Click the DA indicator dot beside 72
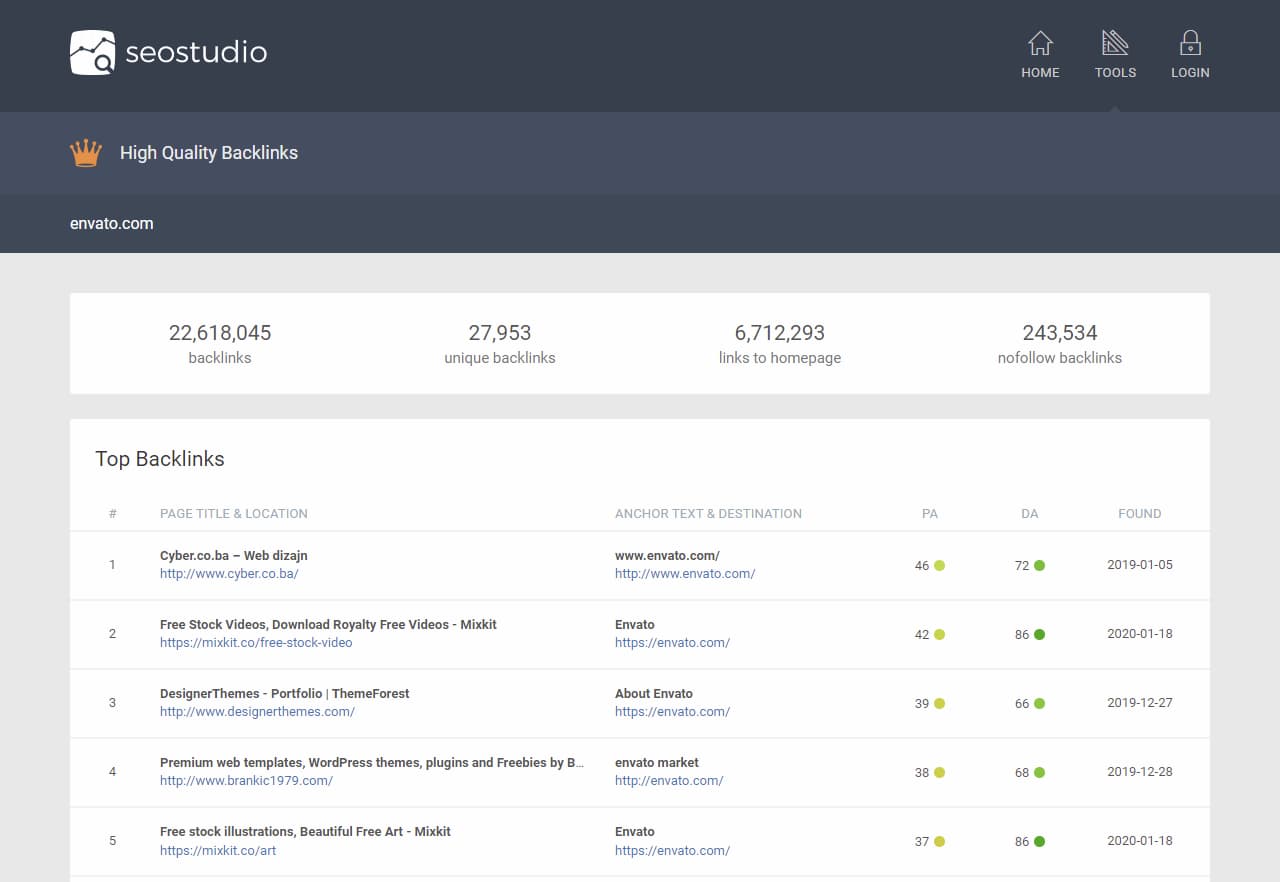Viewport: 1280px width, 882px height. 1039,566
